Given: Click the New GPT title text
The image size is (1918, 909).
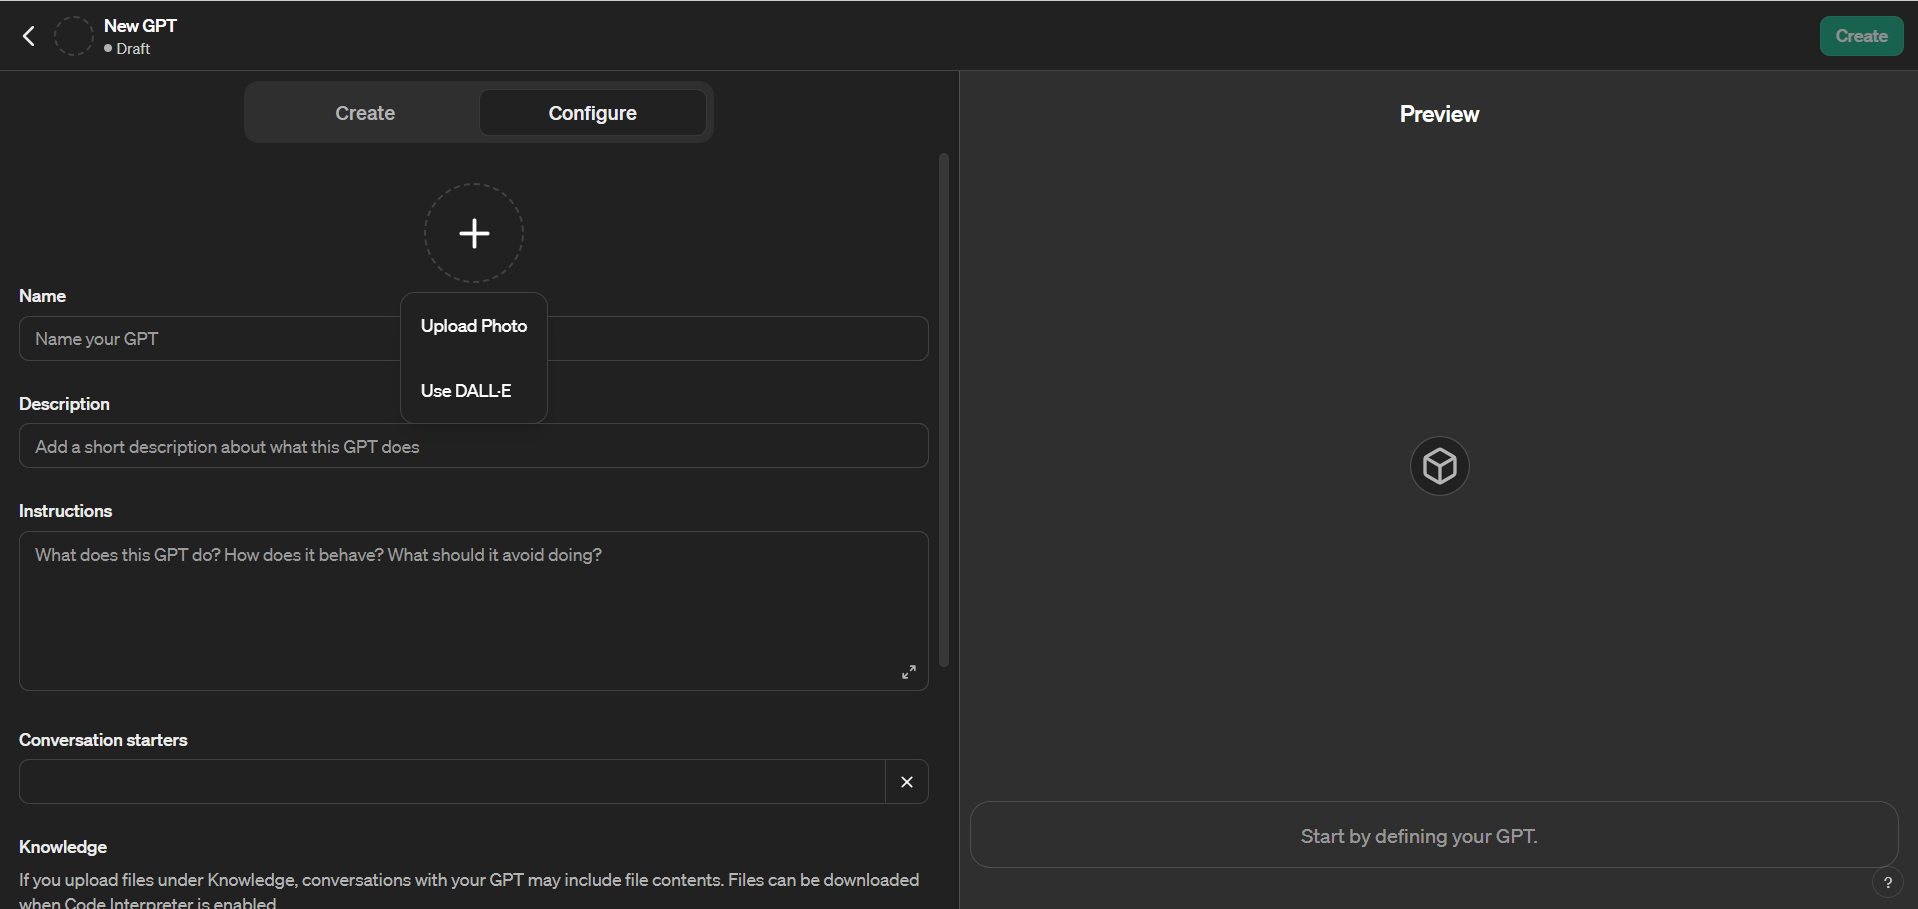Looking at the screenshot, I should [x=140, y=24].
